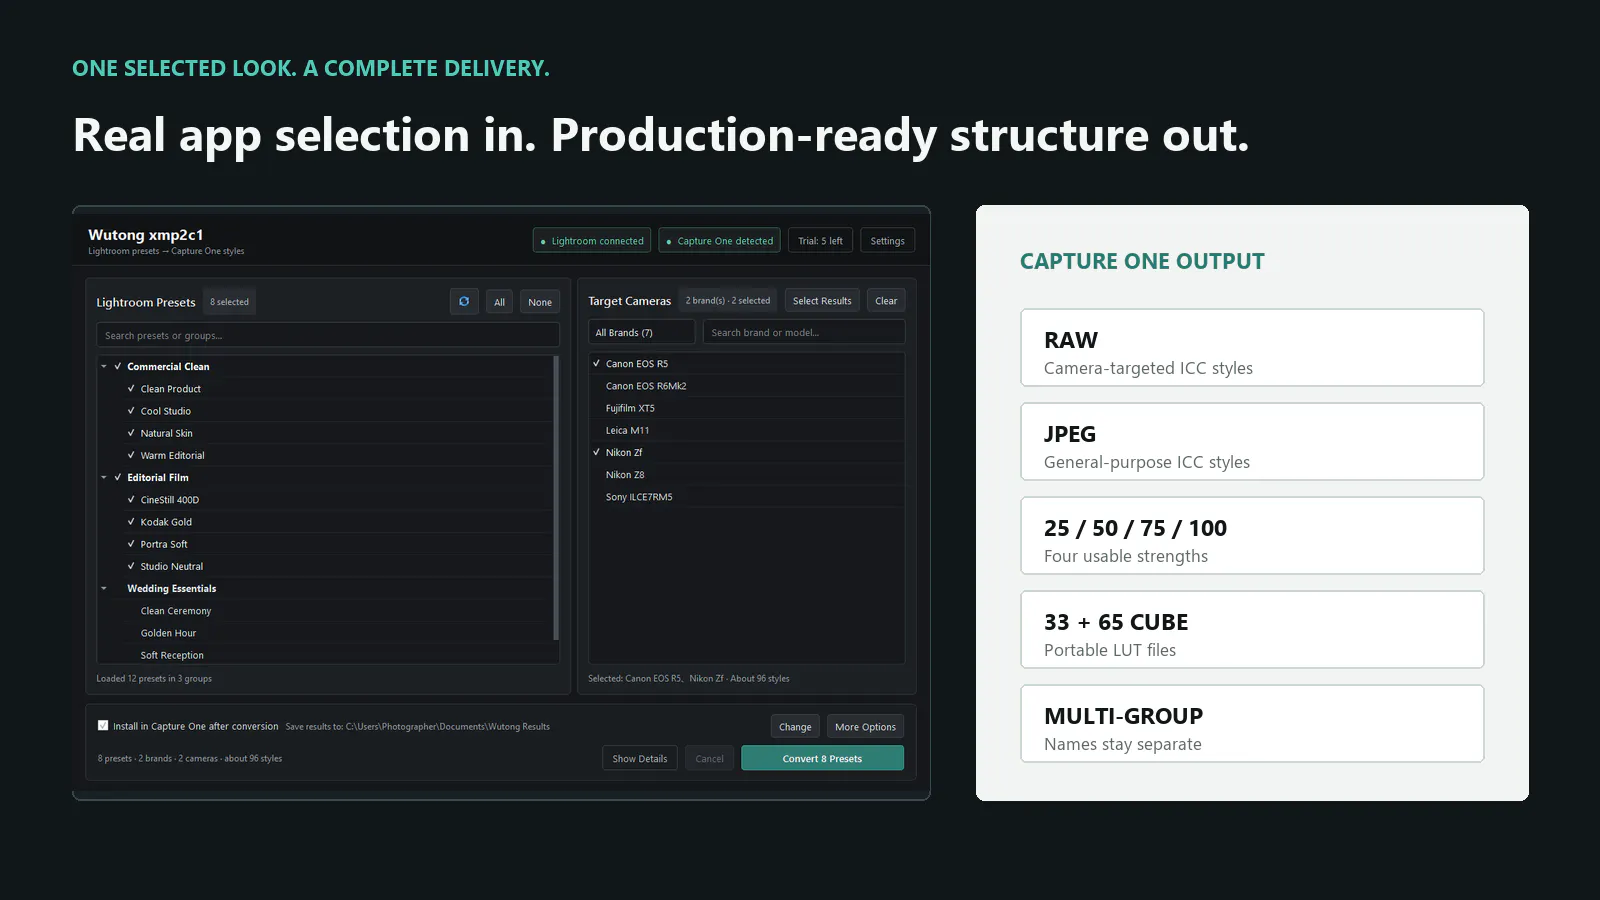This screenshot has height=900, width=1600.
Task: Click the Loaded 12 presets in 3 groups status
Action: point(154,678)
